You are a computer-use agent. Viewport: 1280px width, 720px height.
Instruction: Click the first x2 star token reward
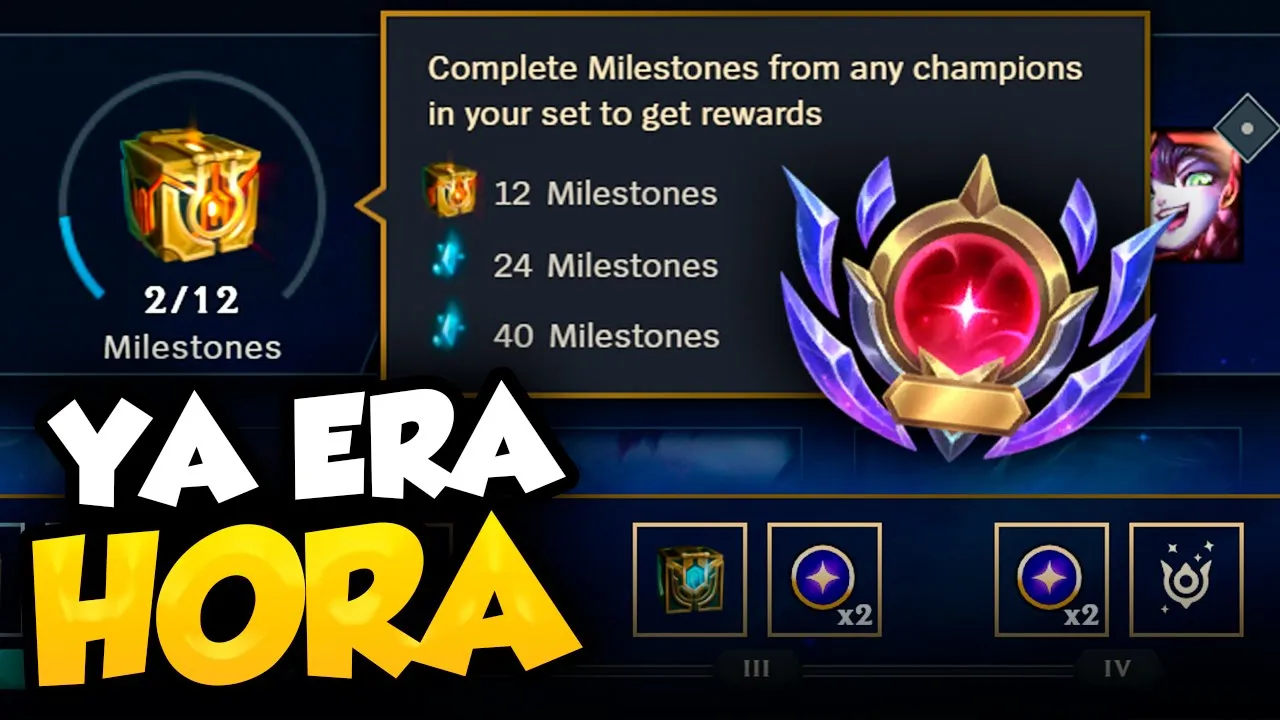[824, 580]
